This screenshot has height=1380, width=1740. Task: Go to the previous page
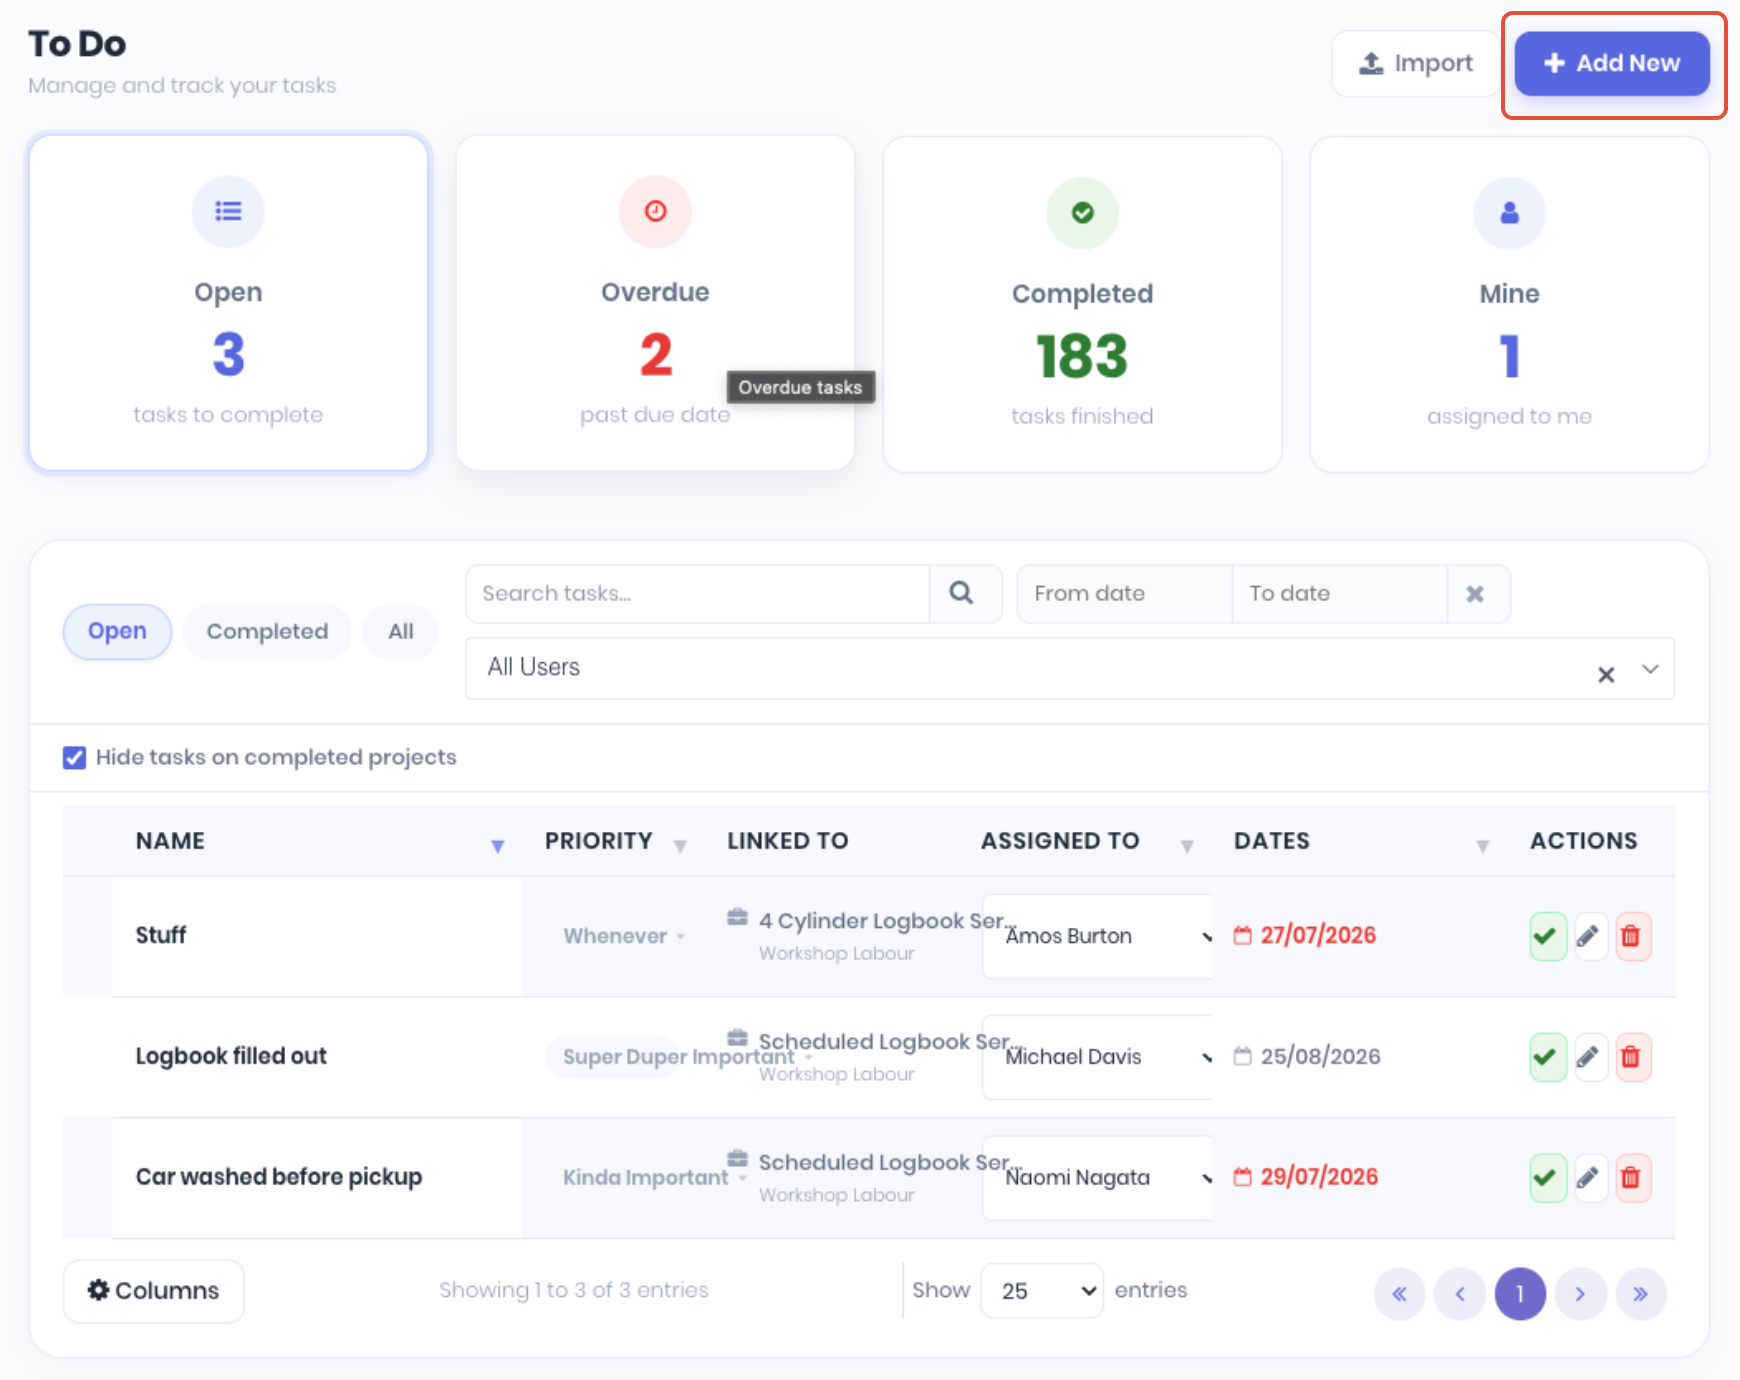point(1460,1294)
